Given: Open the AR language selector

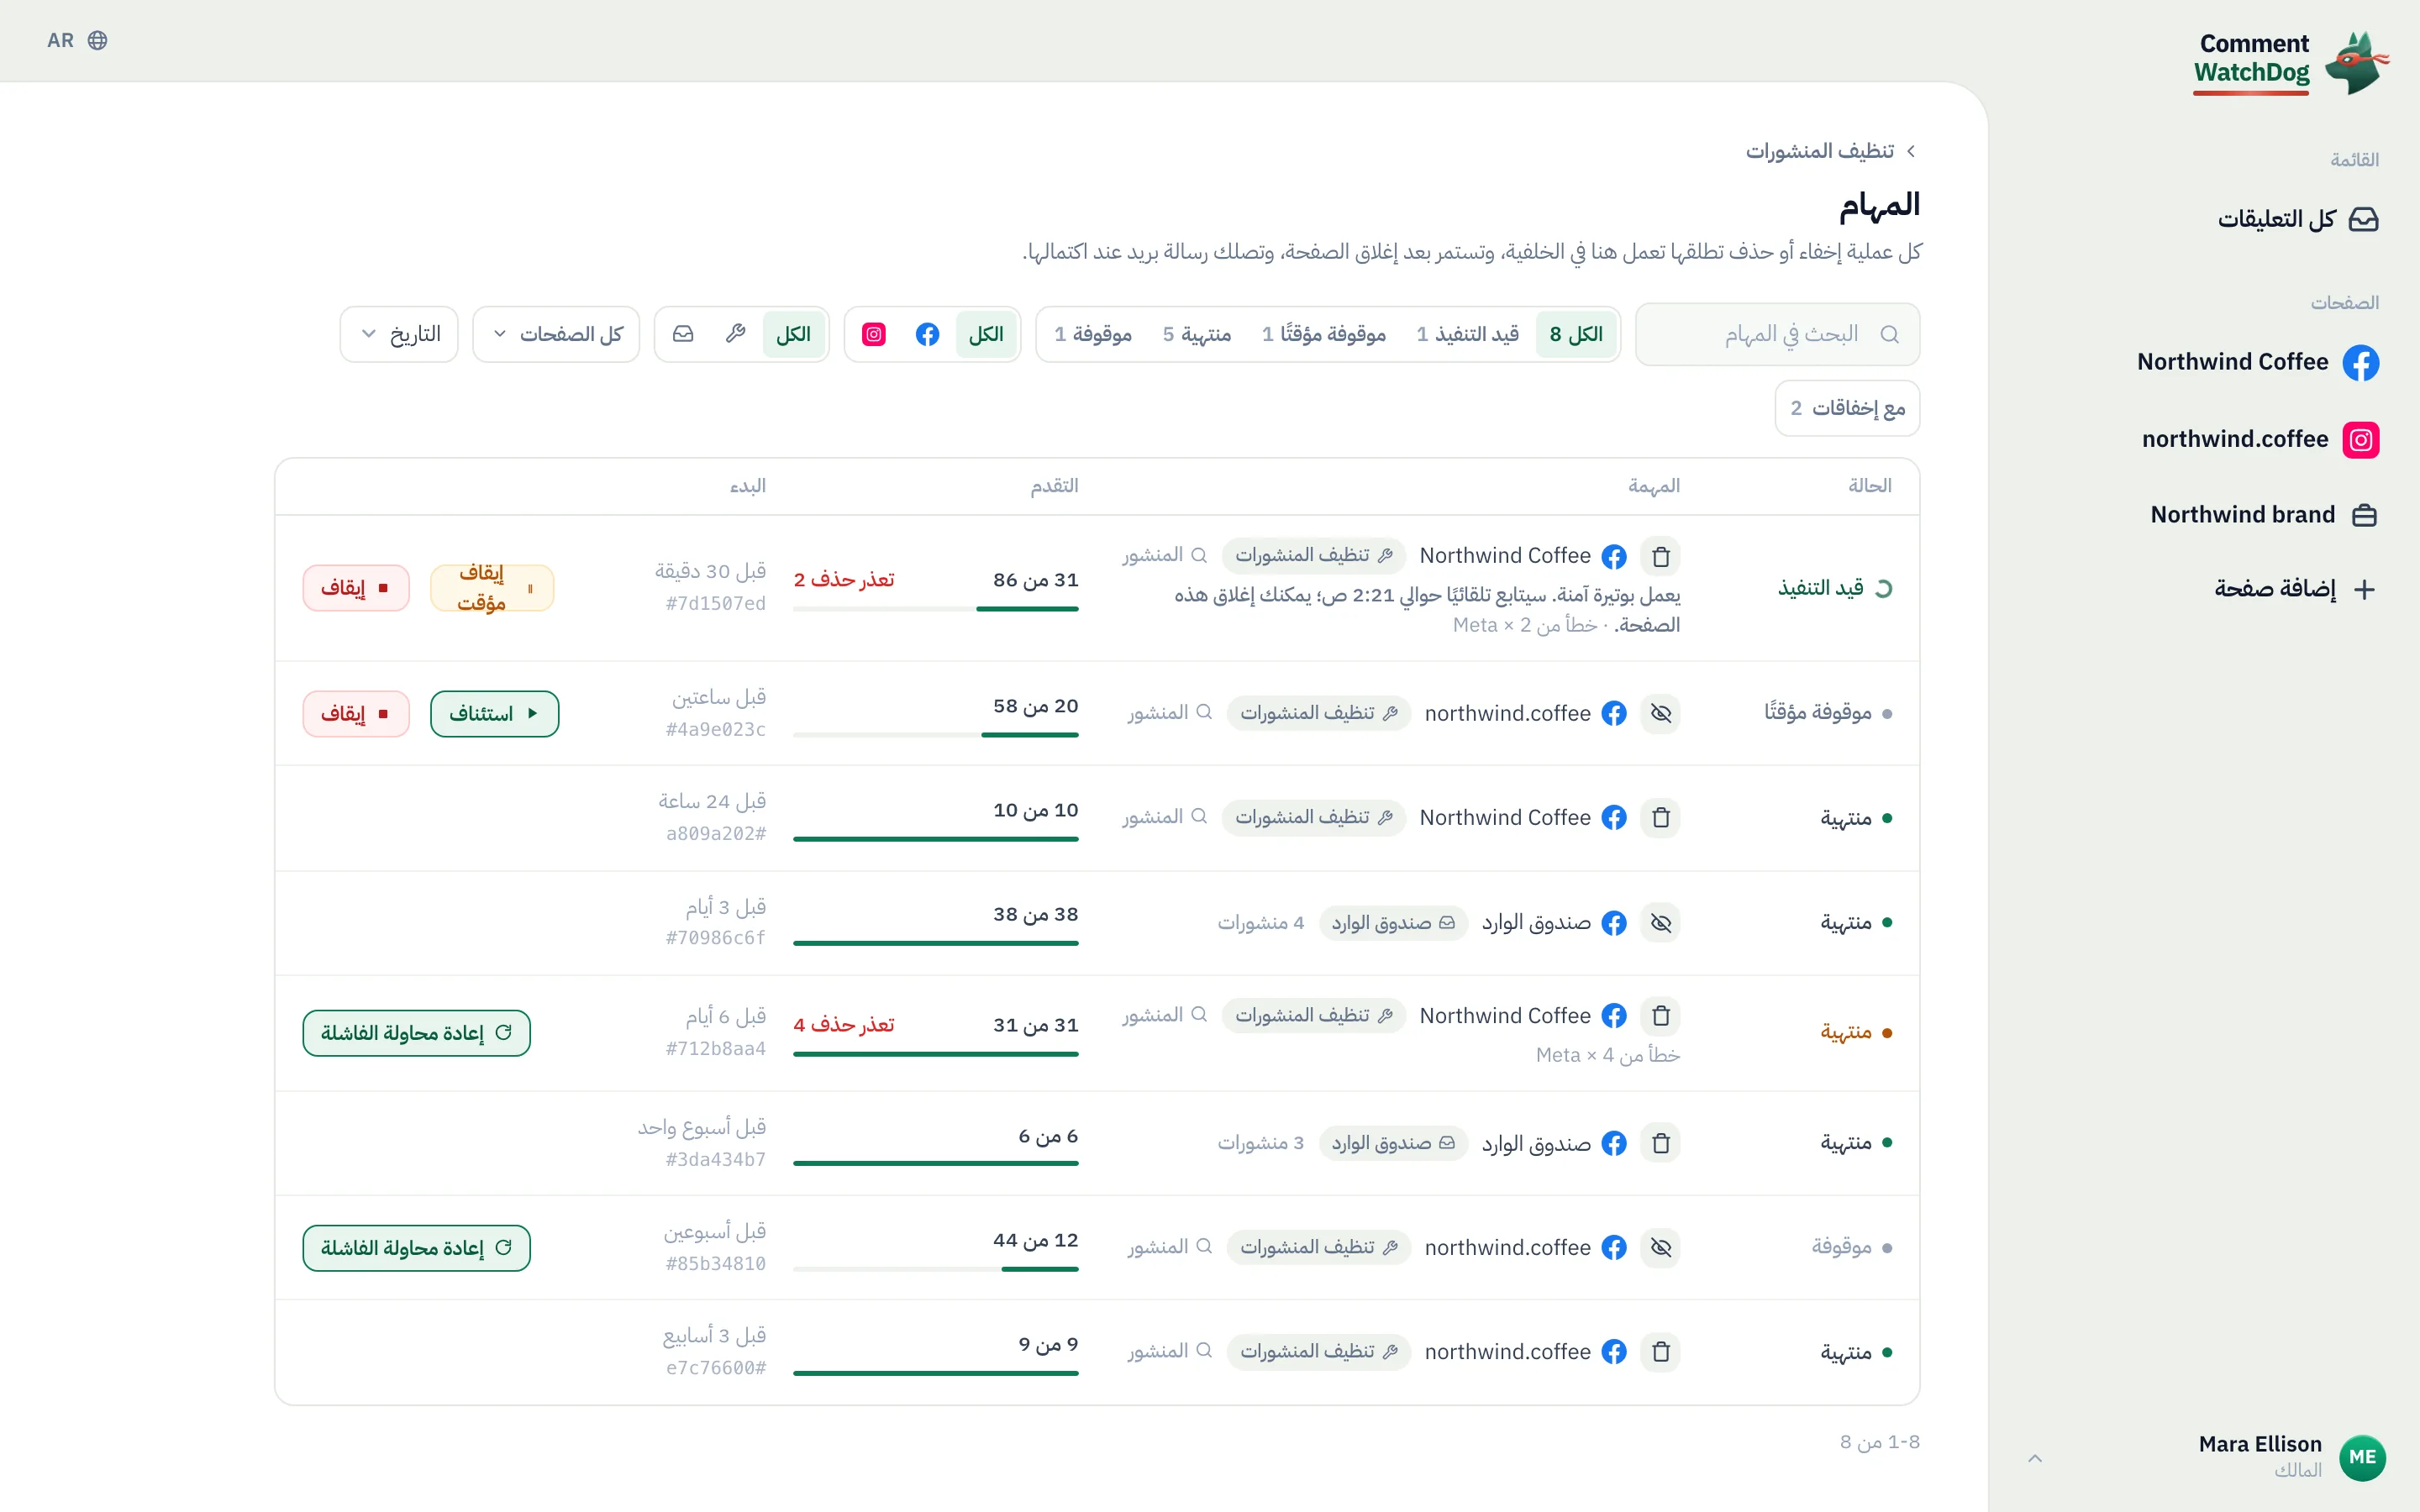Looking at the screenshot, I should [x=77, y=40].
